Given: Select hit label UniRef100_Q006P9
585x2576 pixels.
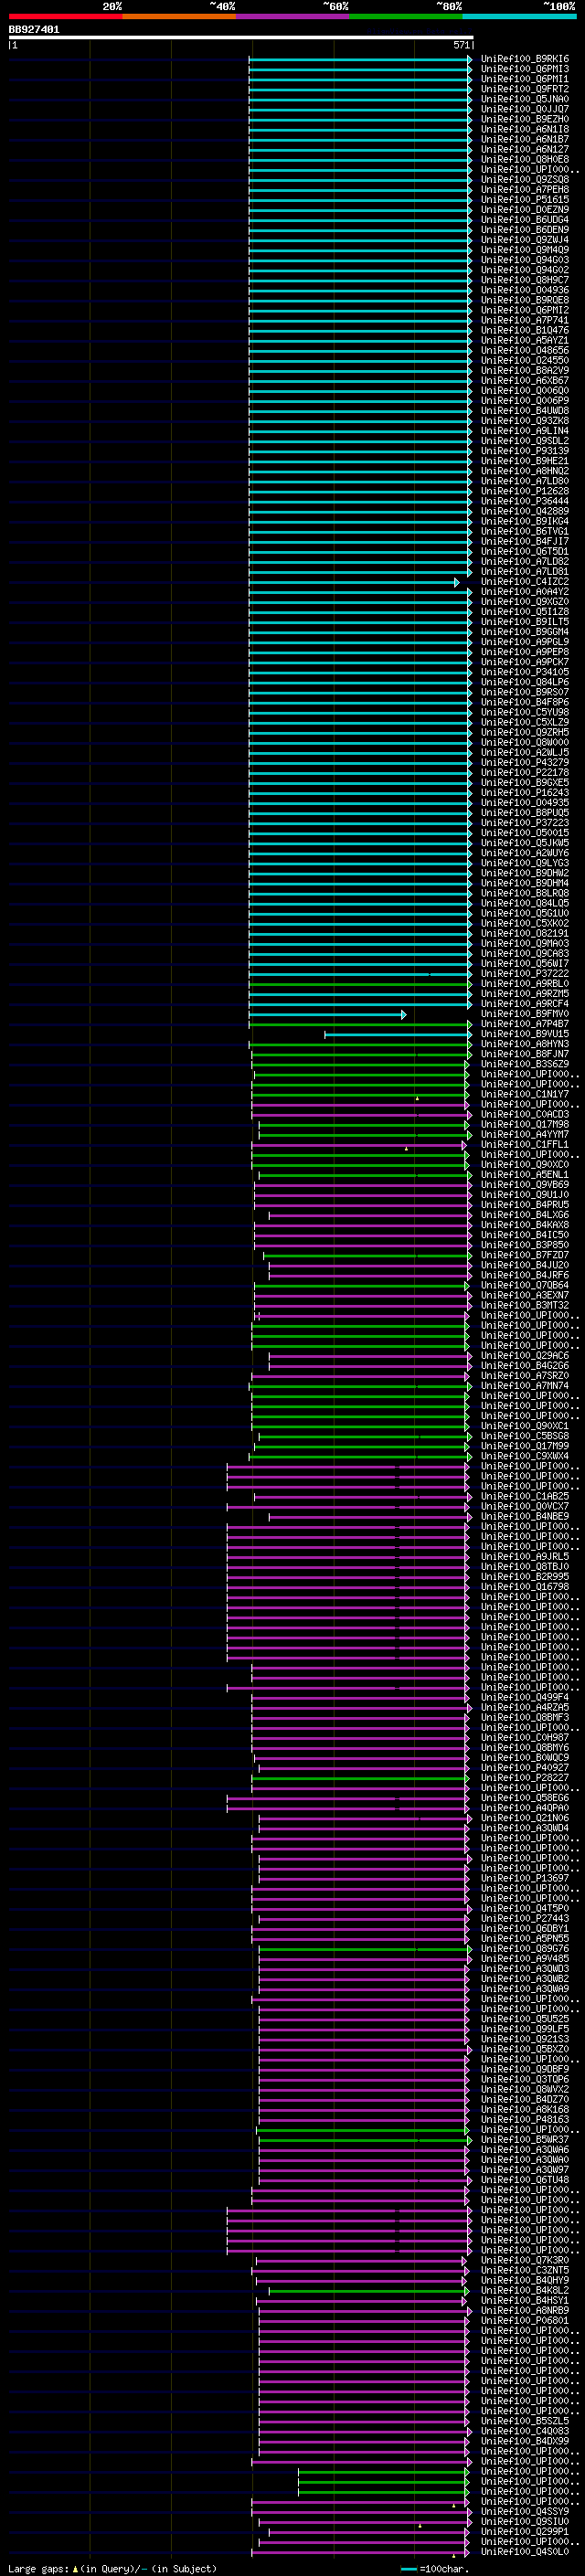Looking at the screenshot, I should click(x=525, y=401).
